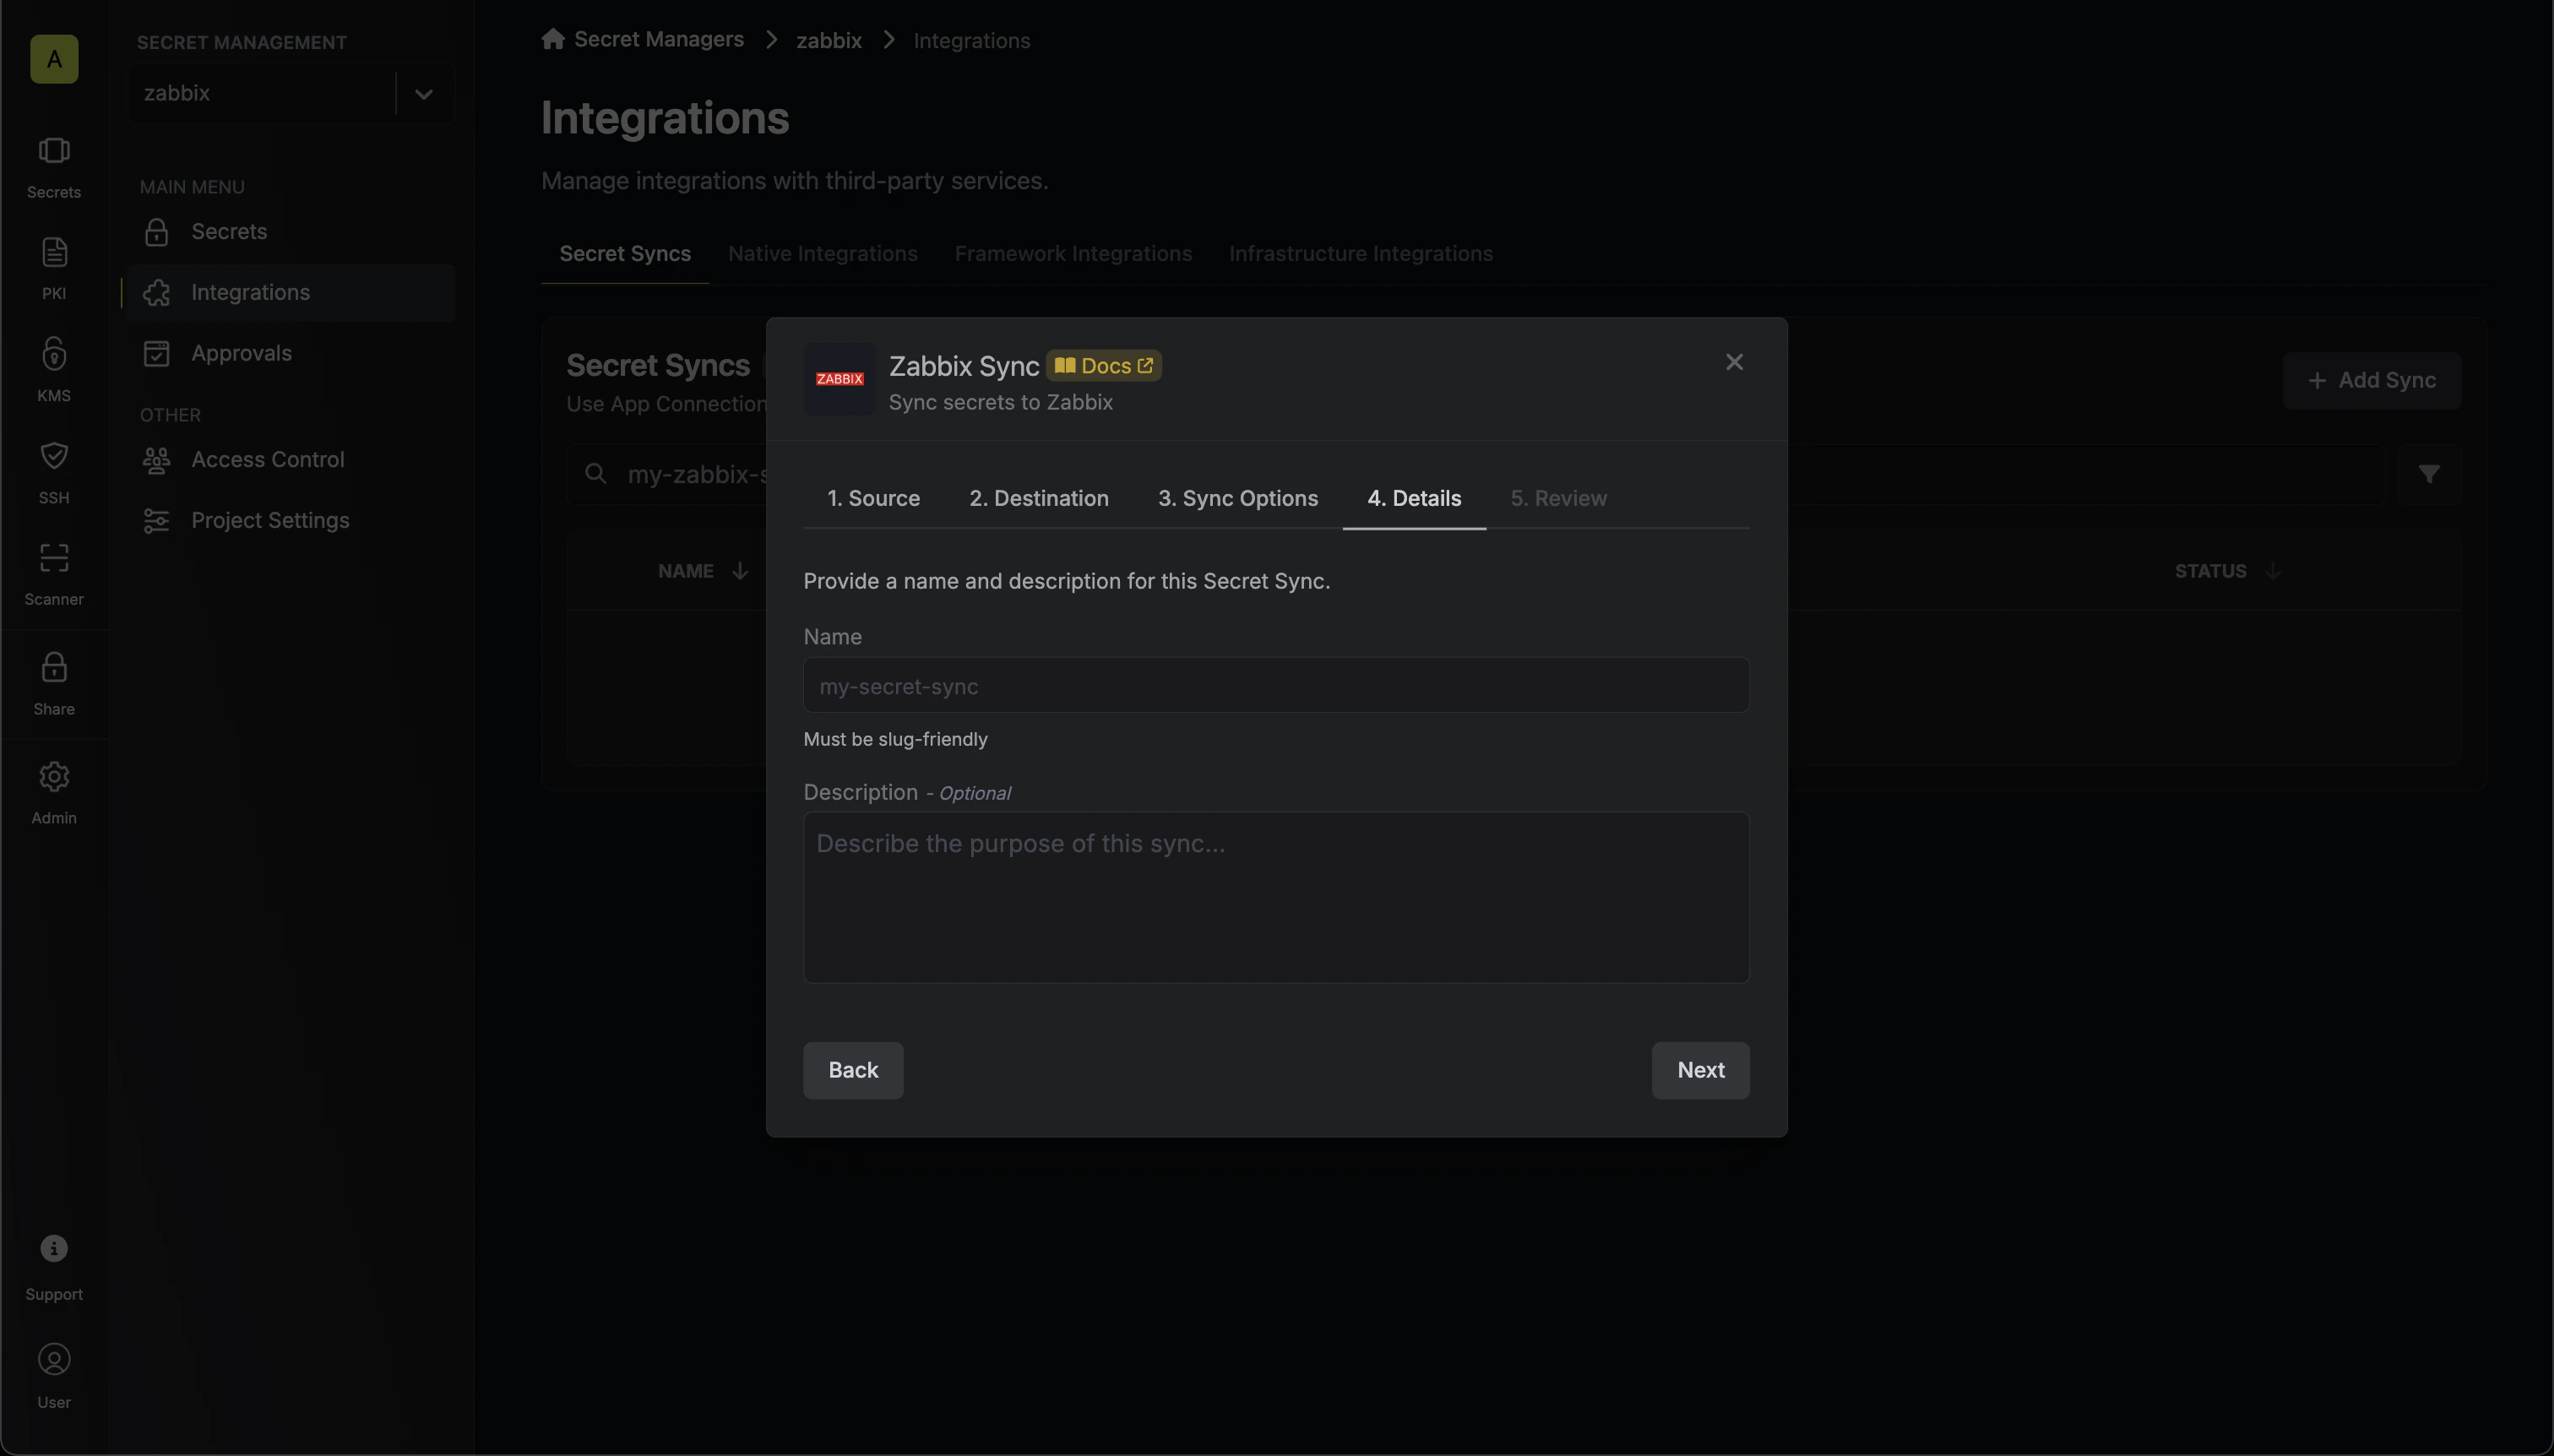Go to the 2. Destination step

tap(1038, 498)
